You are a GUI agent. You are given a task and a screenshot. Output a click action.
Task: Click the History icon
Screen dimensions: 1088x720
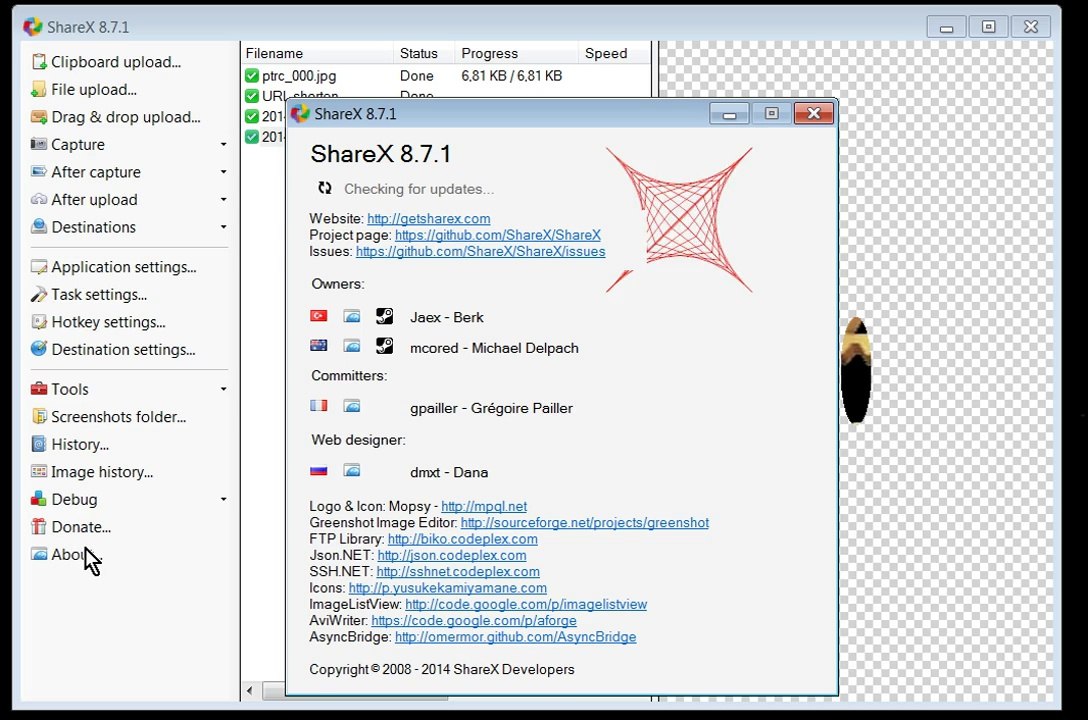pyautogui.click(x=39, y=444)
